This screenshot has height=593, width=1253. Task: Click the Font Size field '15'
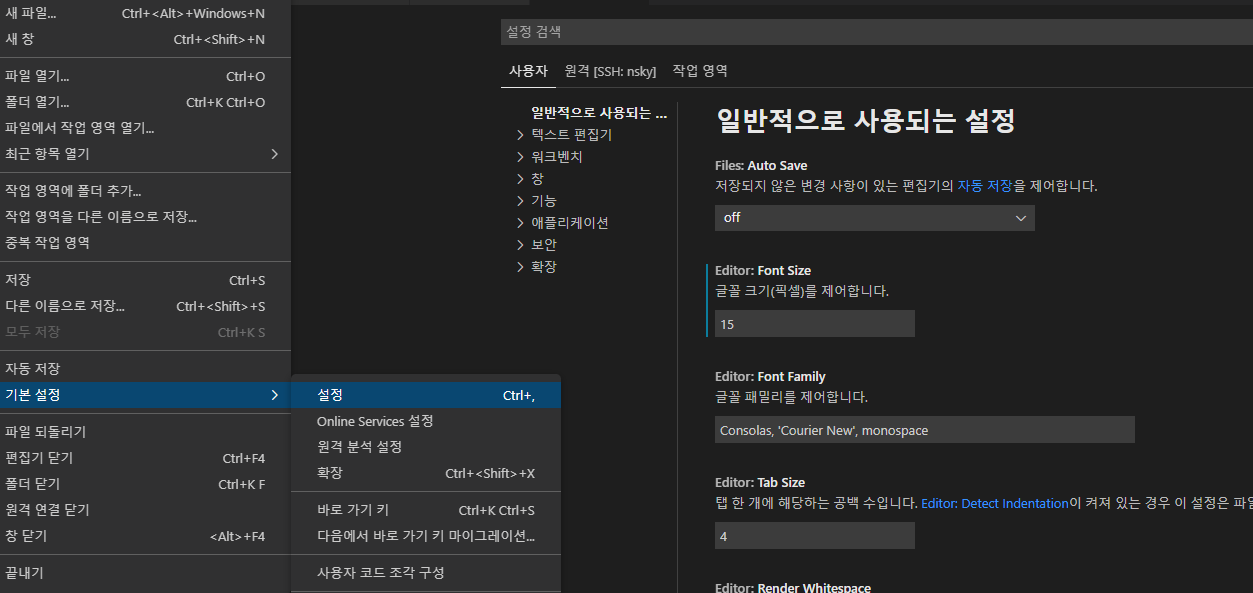815,324
